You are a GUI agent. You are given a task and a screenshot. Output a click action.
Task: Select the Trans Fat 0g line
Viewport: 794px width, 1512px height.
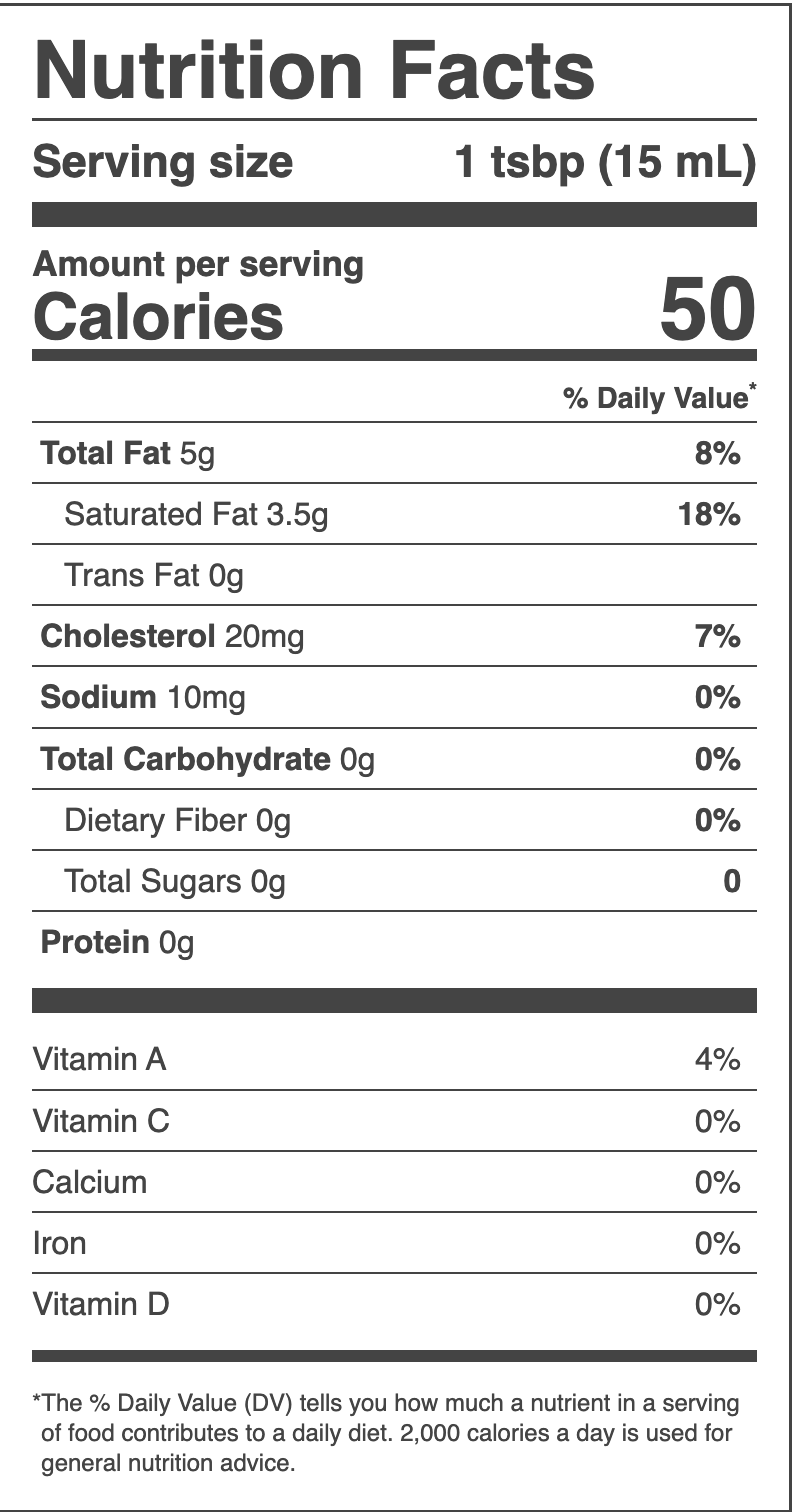154,576
